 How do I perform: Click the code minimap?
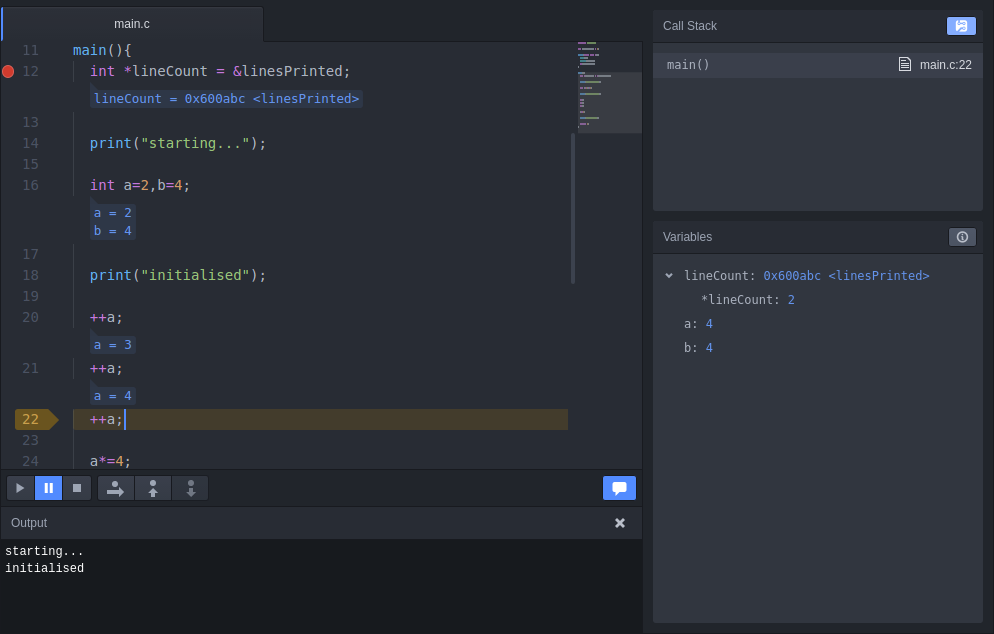[609, 87]
